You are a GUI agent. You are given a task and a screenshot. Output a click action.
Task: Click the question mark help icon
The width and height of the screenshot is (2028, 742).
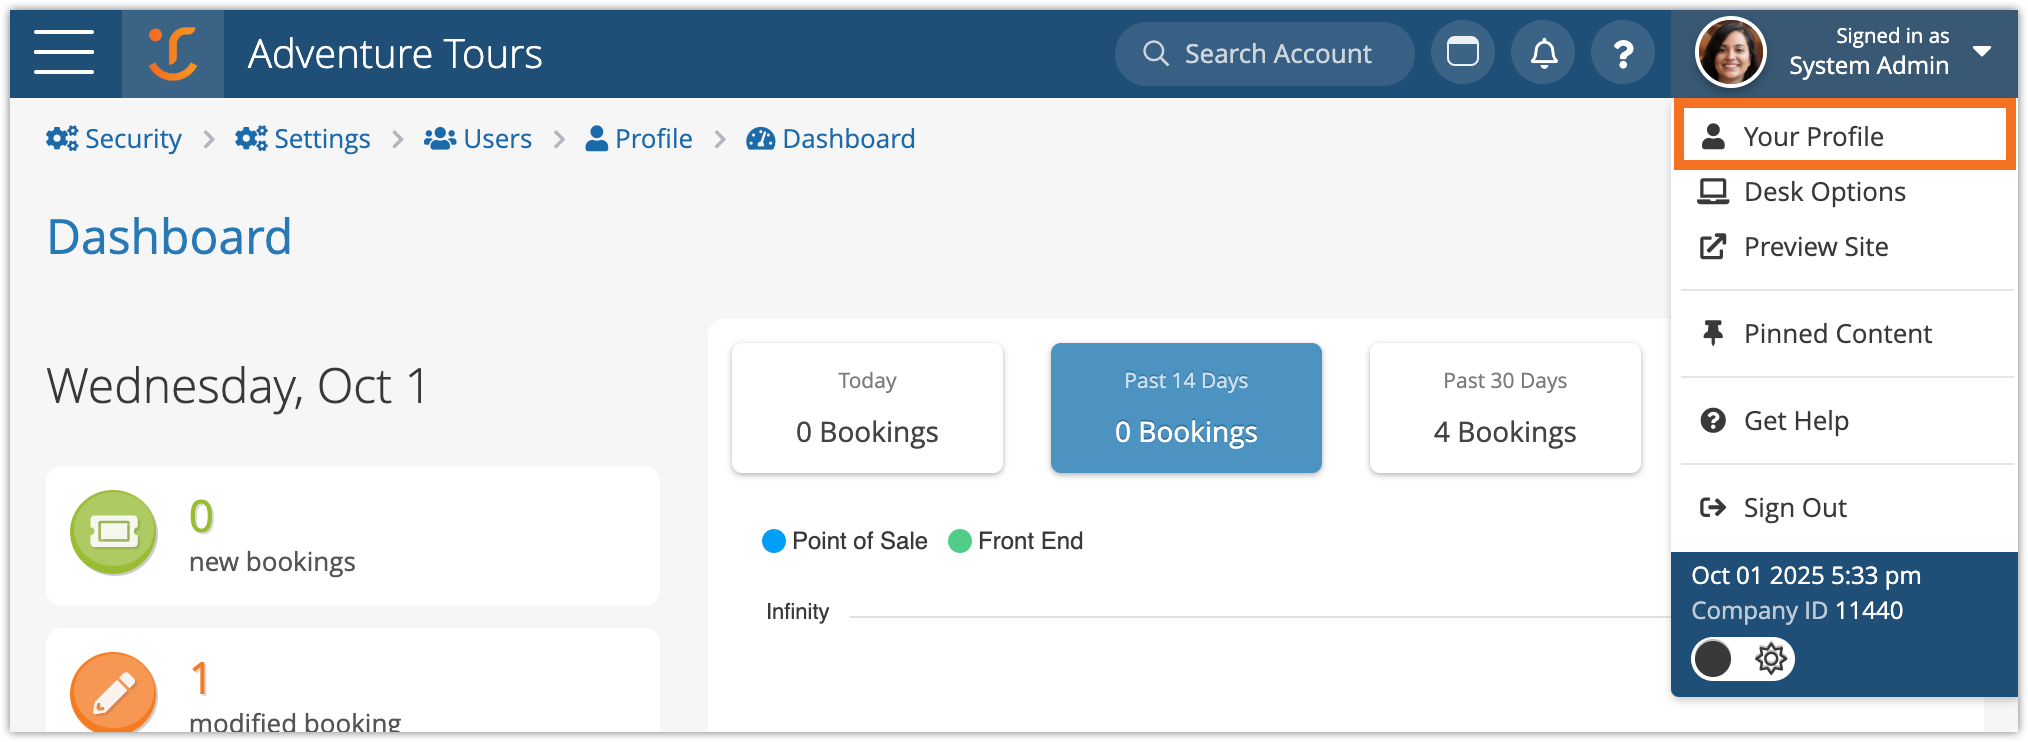pos(1623,53)
